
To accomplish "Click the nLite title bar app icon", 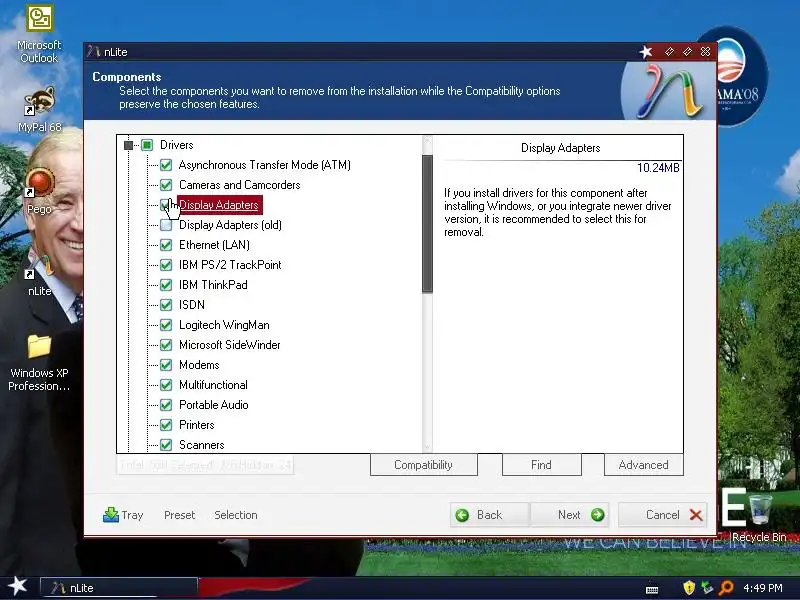I will pos(93,52).
